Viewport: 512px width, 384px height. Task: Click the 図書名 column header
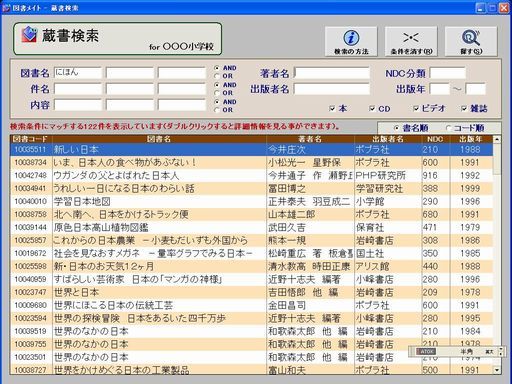(159, 139)
